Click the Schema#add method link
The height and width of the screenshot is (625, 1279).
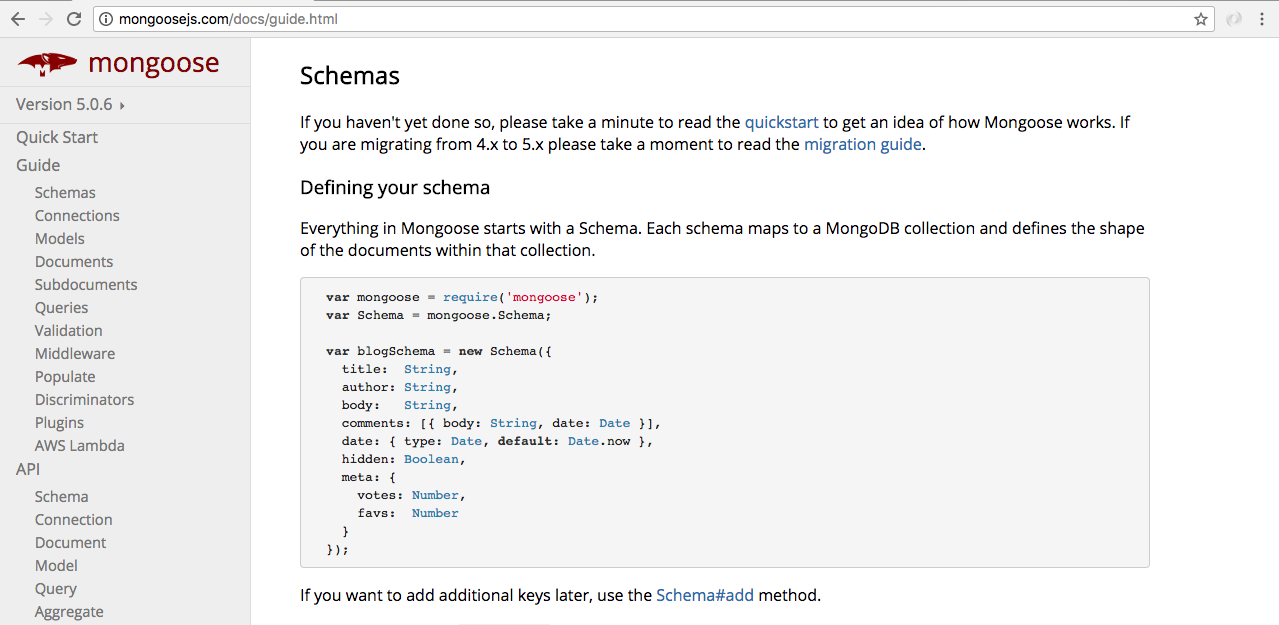(705, 595)
